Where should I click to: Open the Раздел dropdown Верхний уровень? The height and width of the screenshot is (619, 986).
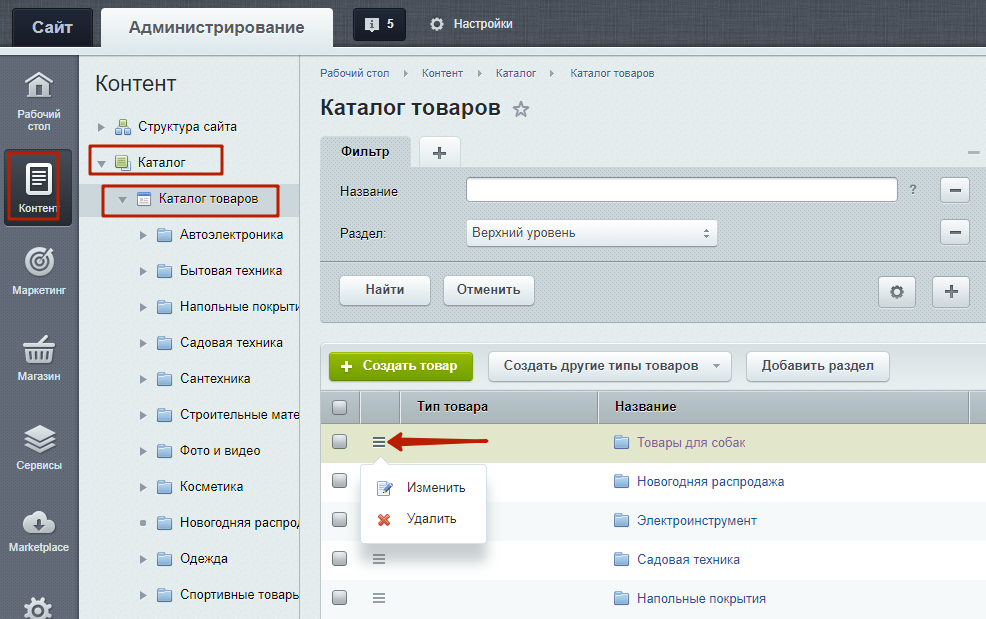click(591, 233)
